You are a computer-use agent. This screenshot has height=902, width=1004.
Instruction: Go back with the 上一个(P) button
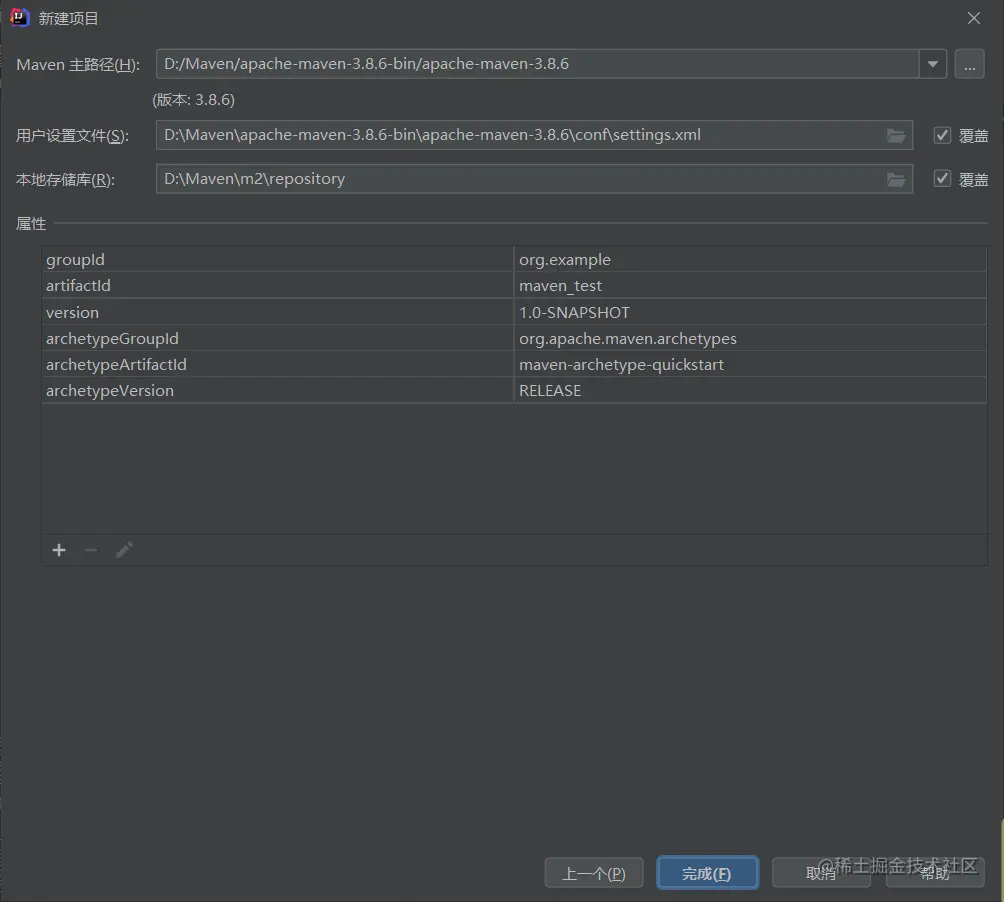pos(594,873)
